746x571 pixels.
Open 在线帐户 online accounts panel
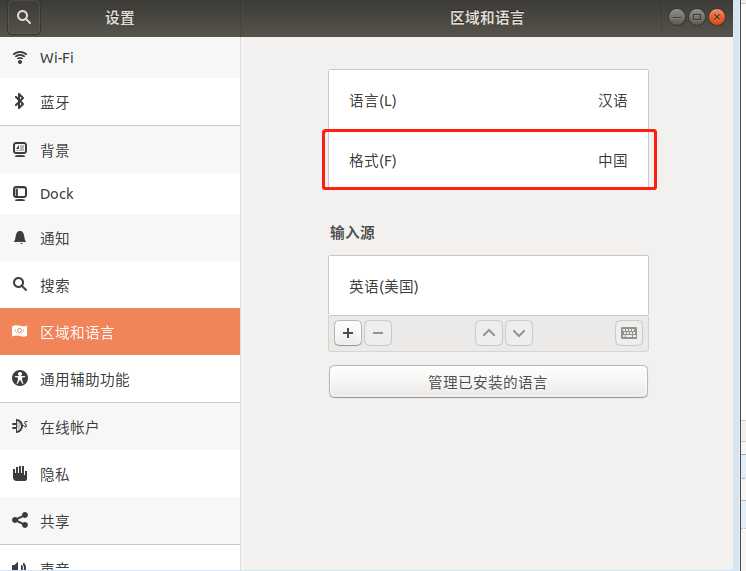pos(120,427)
